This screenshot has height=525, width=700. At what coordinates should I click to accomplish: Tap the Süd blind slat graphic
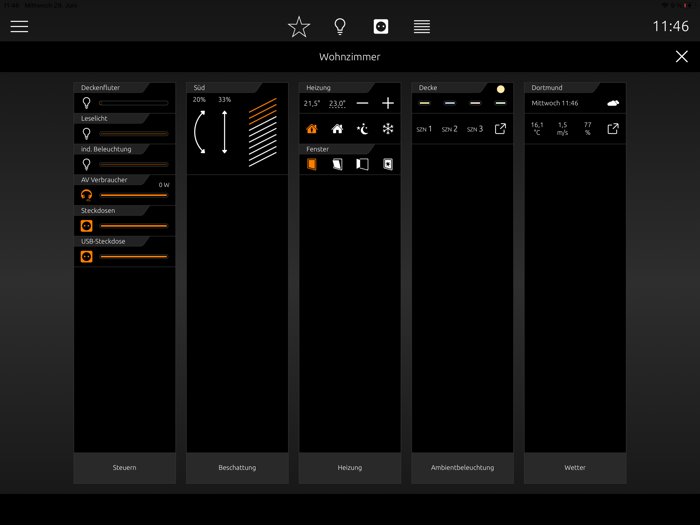[x=262, y=132]
